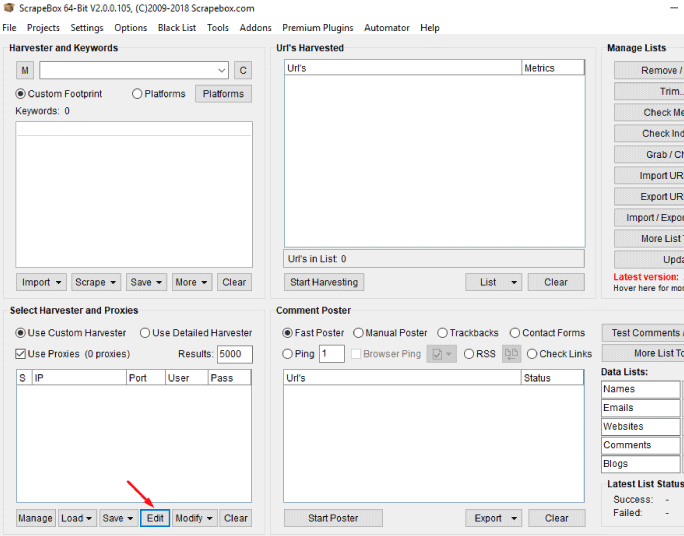Click the Metrics column header

coord(553,68)
